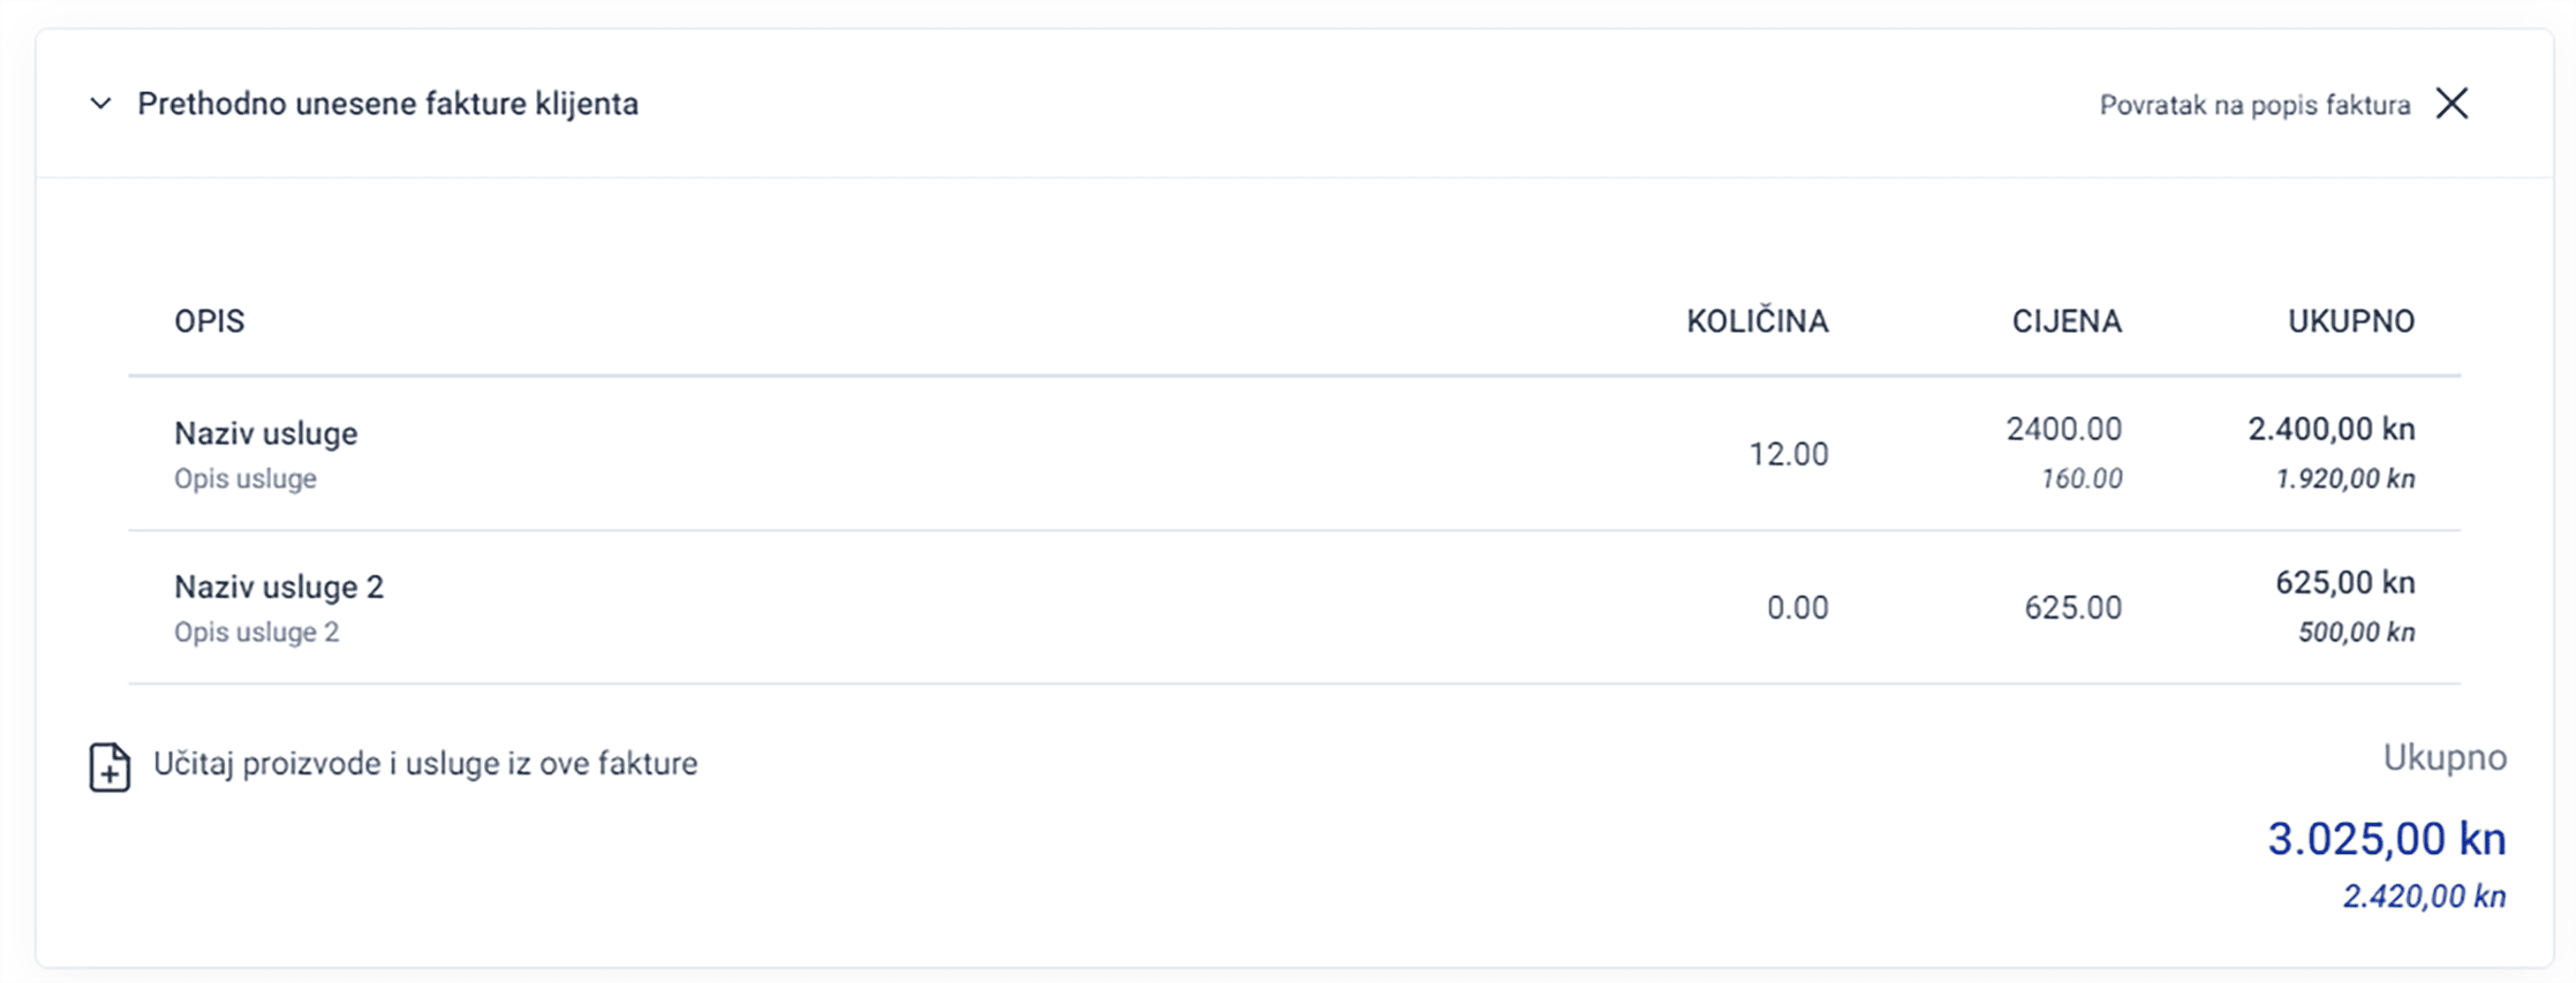This screenshot has width=2576, height=983.
Task: Click the 3.025,00 kn grand total
Action: click(2386, 838)
